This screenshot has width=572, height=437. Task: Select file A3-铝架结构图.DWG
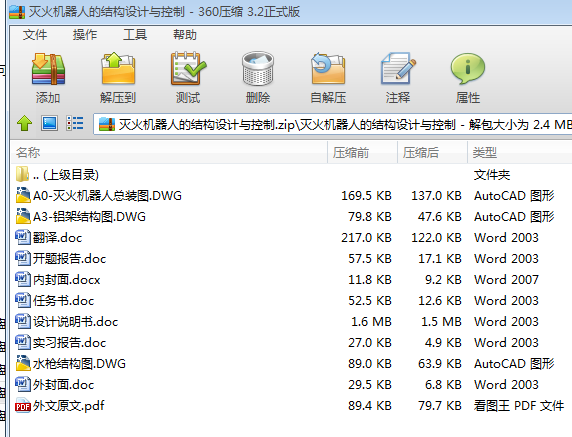tap(291, 217)
